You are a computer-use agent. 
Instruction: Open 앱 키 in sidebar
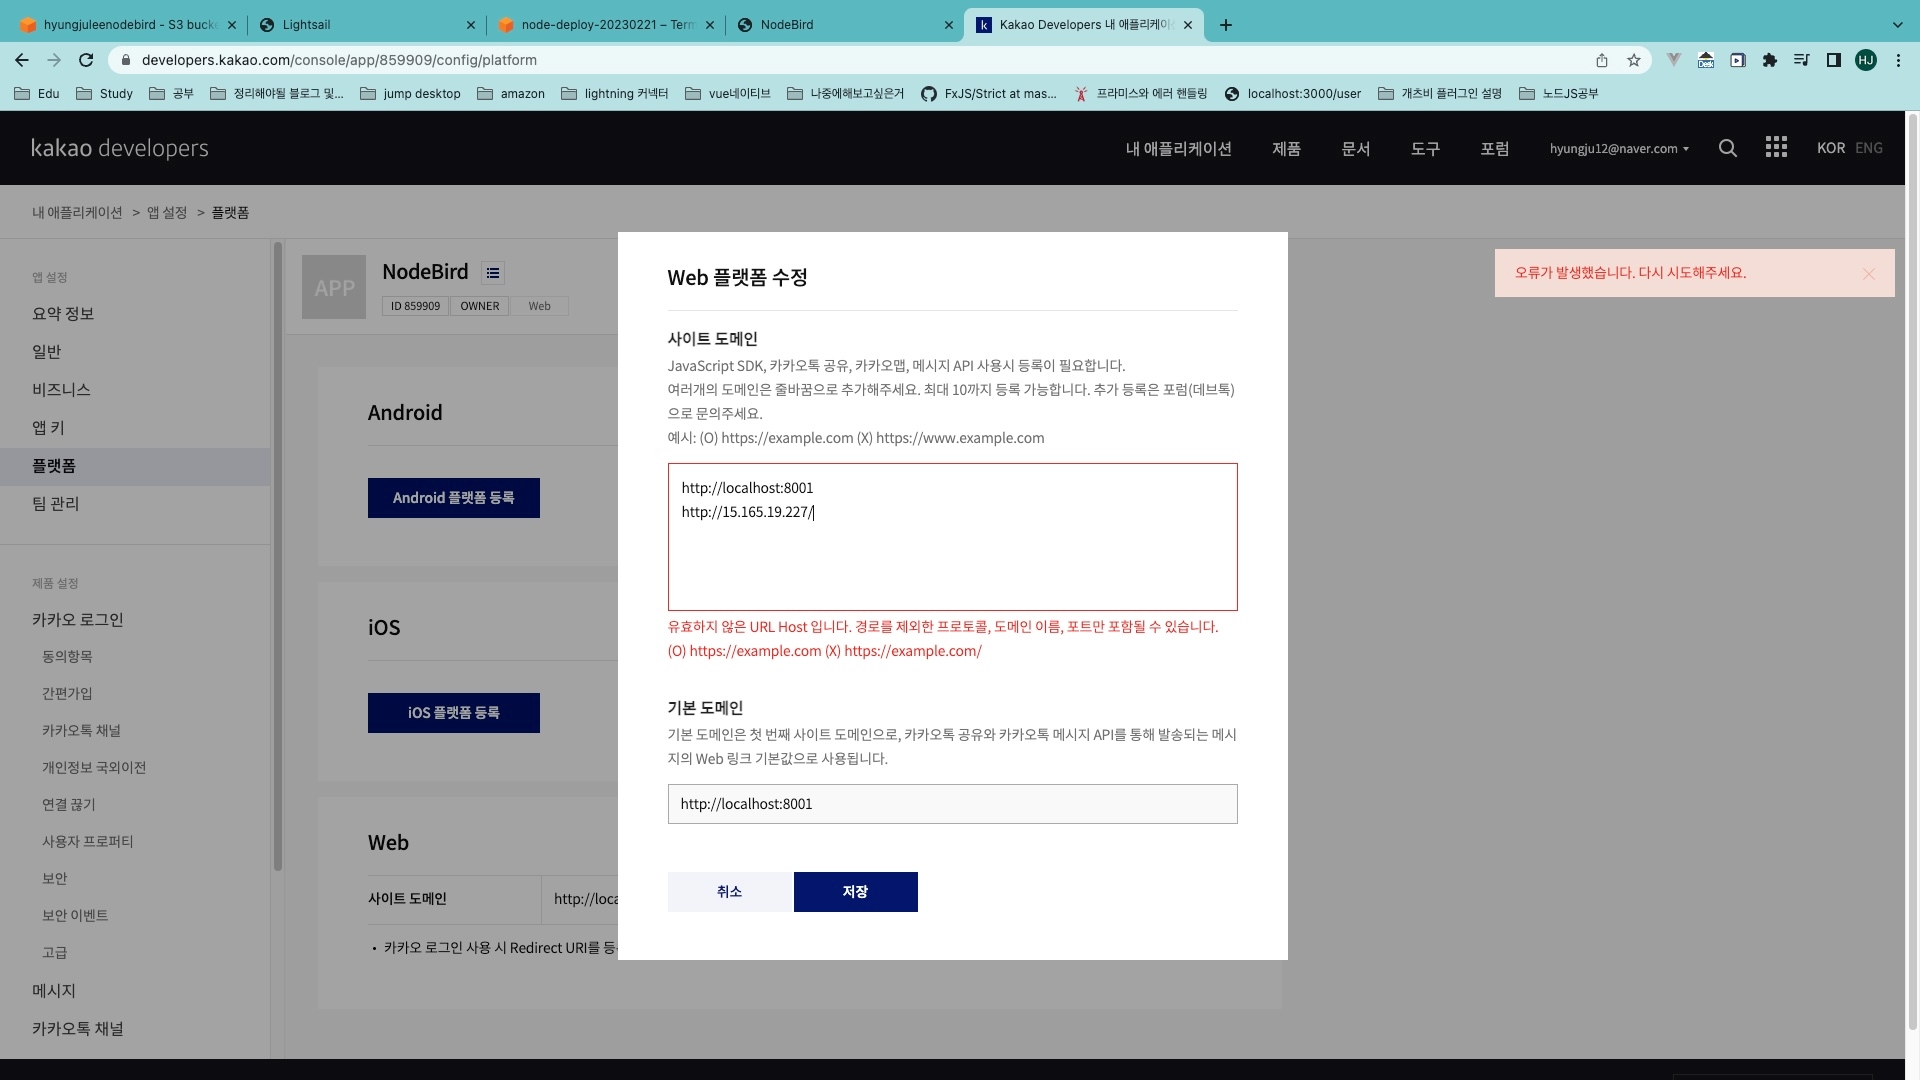[x=48, y=428]
